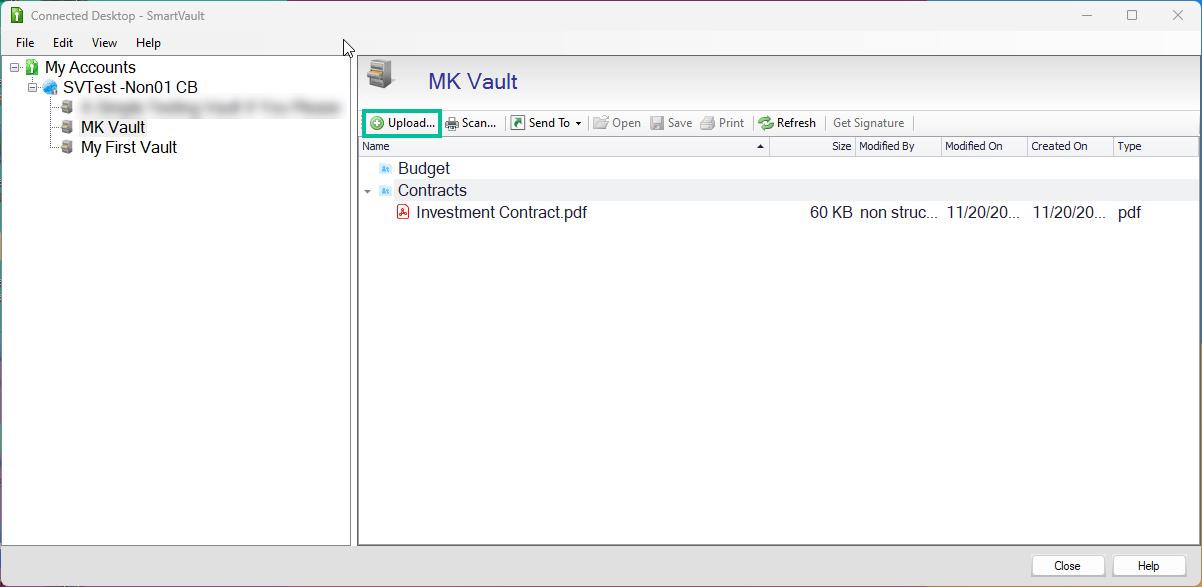
Task: Click the MK Vault cabinet tree icon
Action: click(67, 127)
